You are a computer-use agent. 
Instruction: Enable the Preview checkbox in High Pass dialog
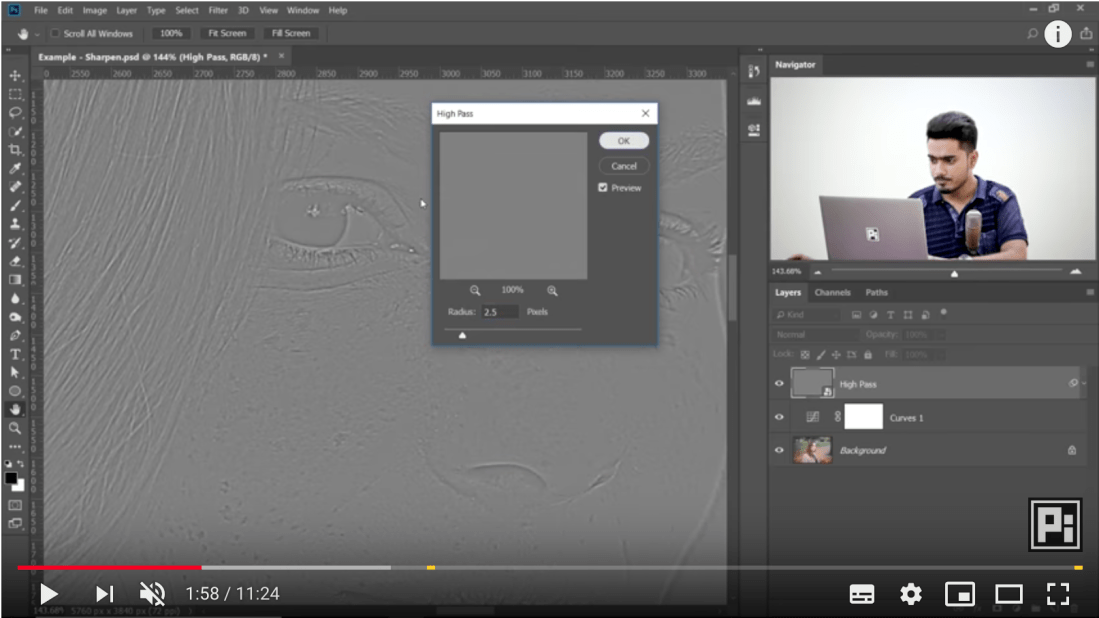coord(602,187)
